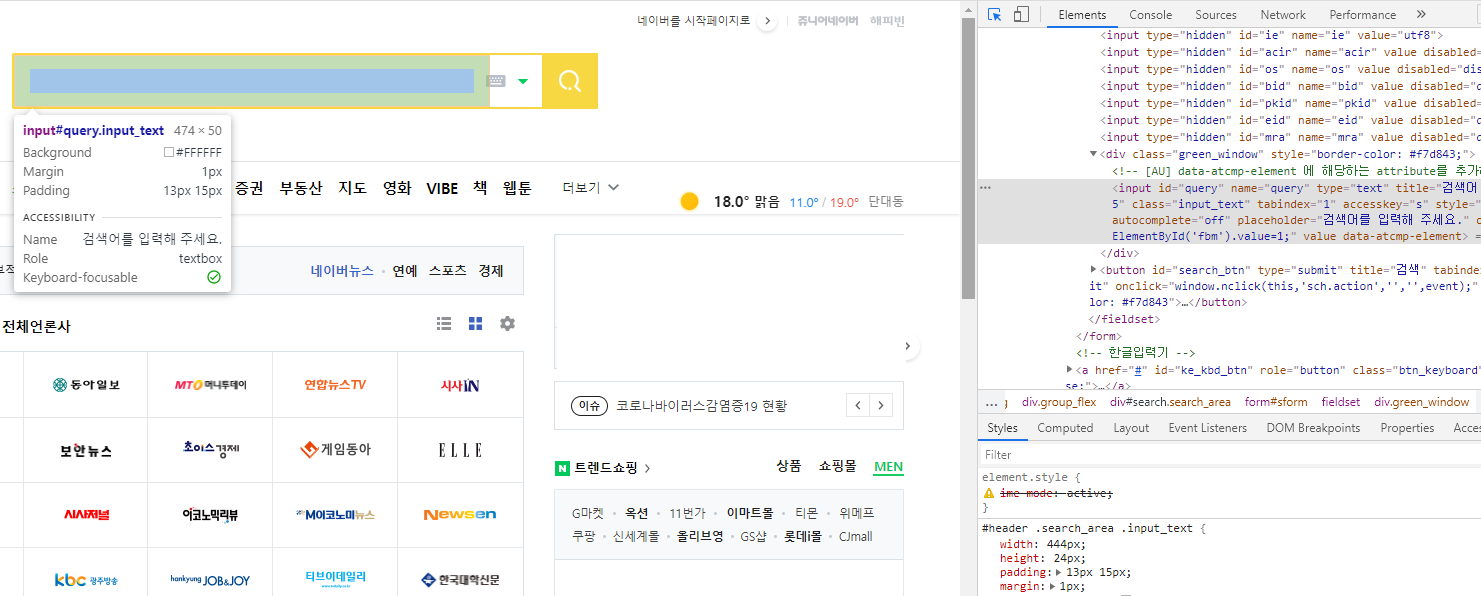Open the 해피빈 link
This screenshot has width=1481, height=596.
coord(887,20)
